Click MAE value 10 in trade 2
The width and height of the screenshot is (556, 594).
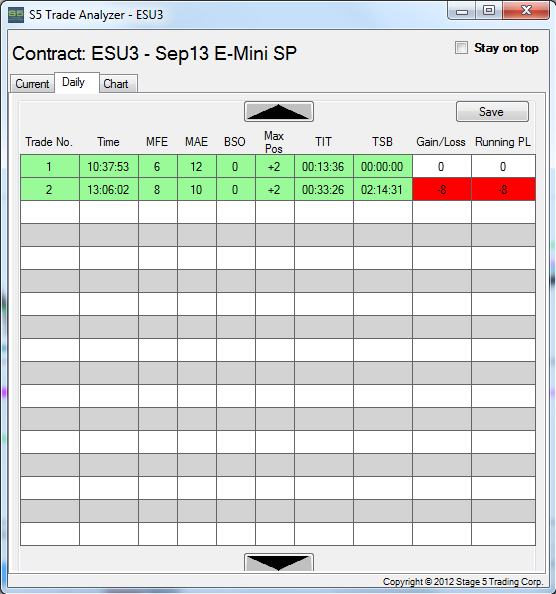point(197,189)
